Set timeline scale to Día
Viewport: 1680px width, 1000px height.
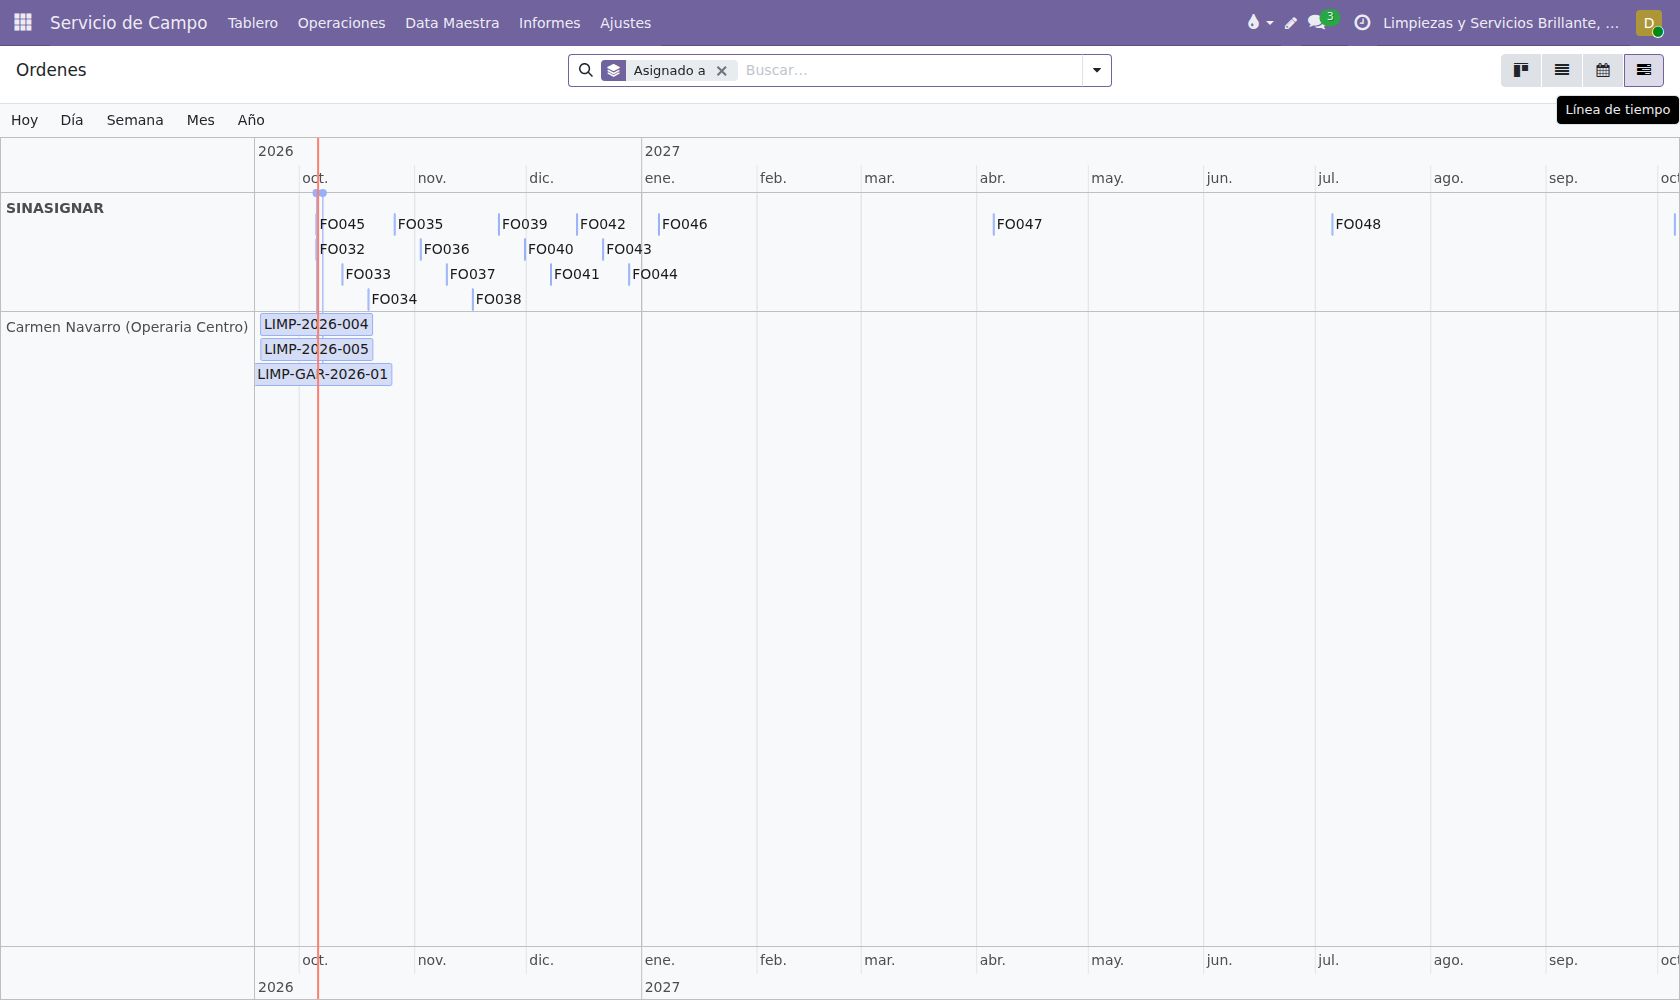[72, 120]
